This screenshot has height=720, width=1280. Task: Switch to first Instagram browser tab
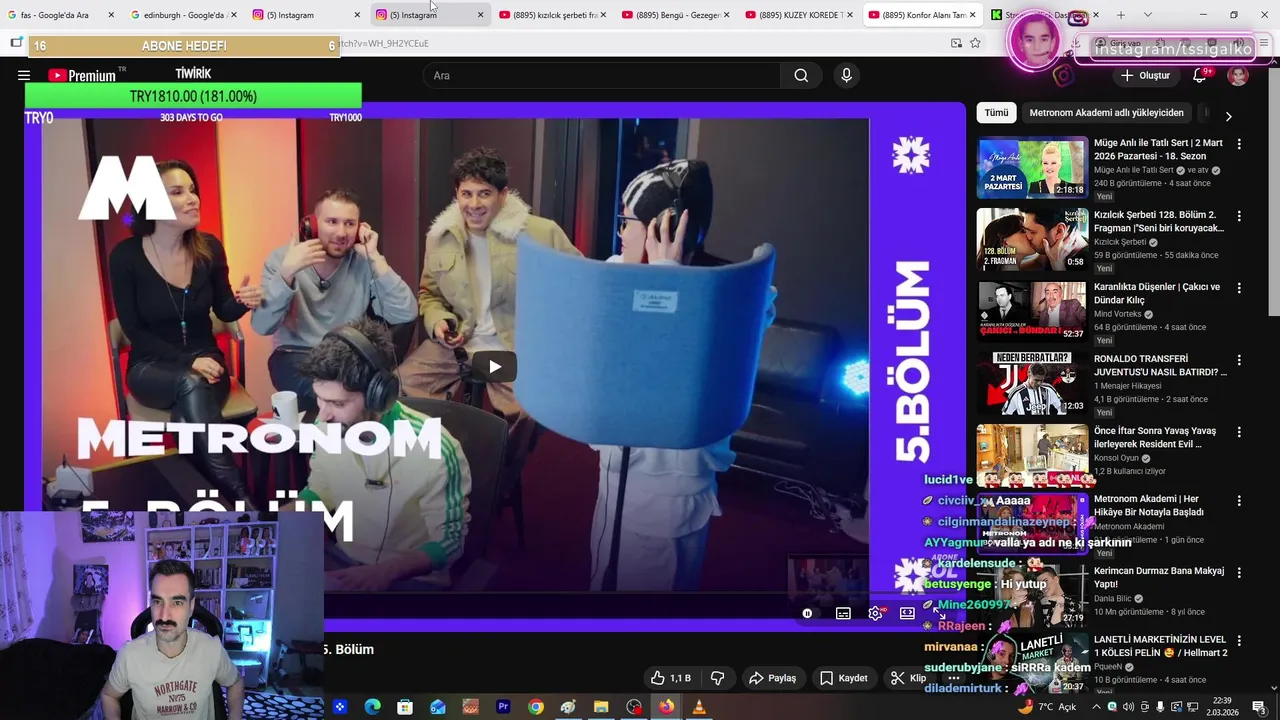(x=305, y=15)
